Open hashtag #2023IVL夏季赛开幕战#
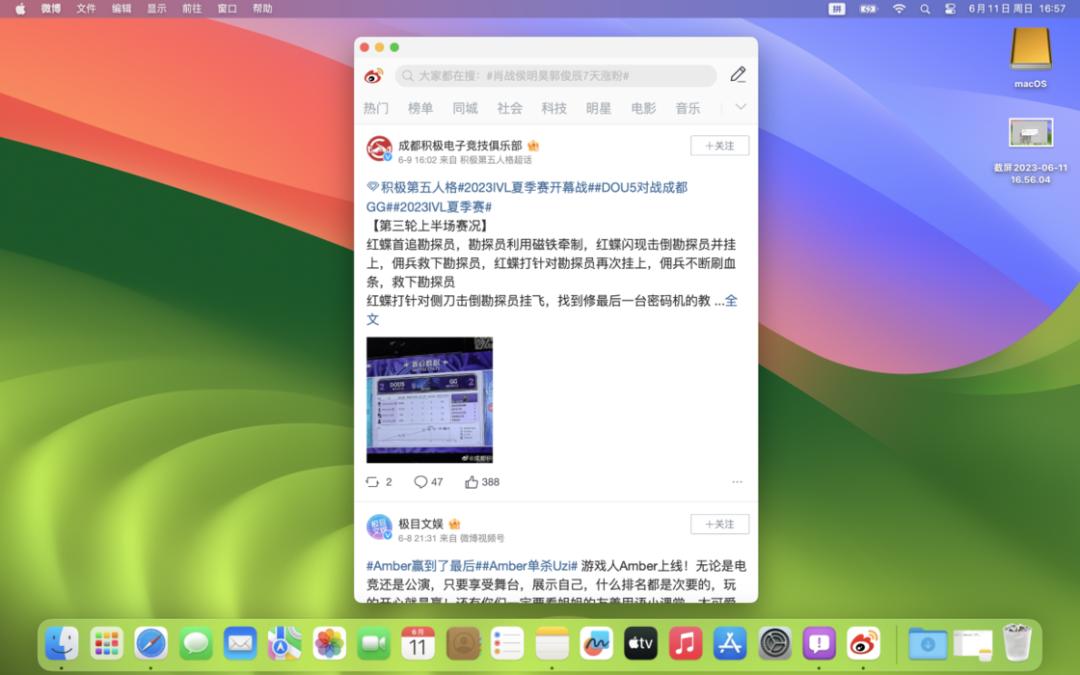The height and width of the screenshot is (675, 1080). point(523,187)
